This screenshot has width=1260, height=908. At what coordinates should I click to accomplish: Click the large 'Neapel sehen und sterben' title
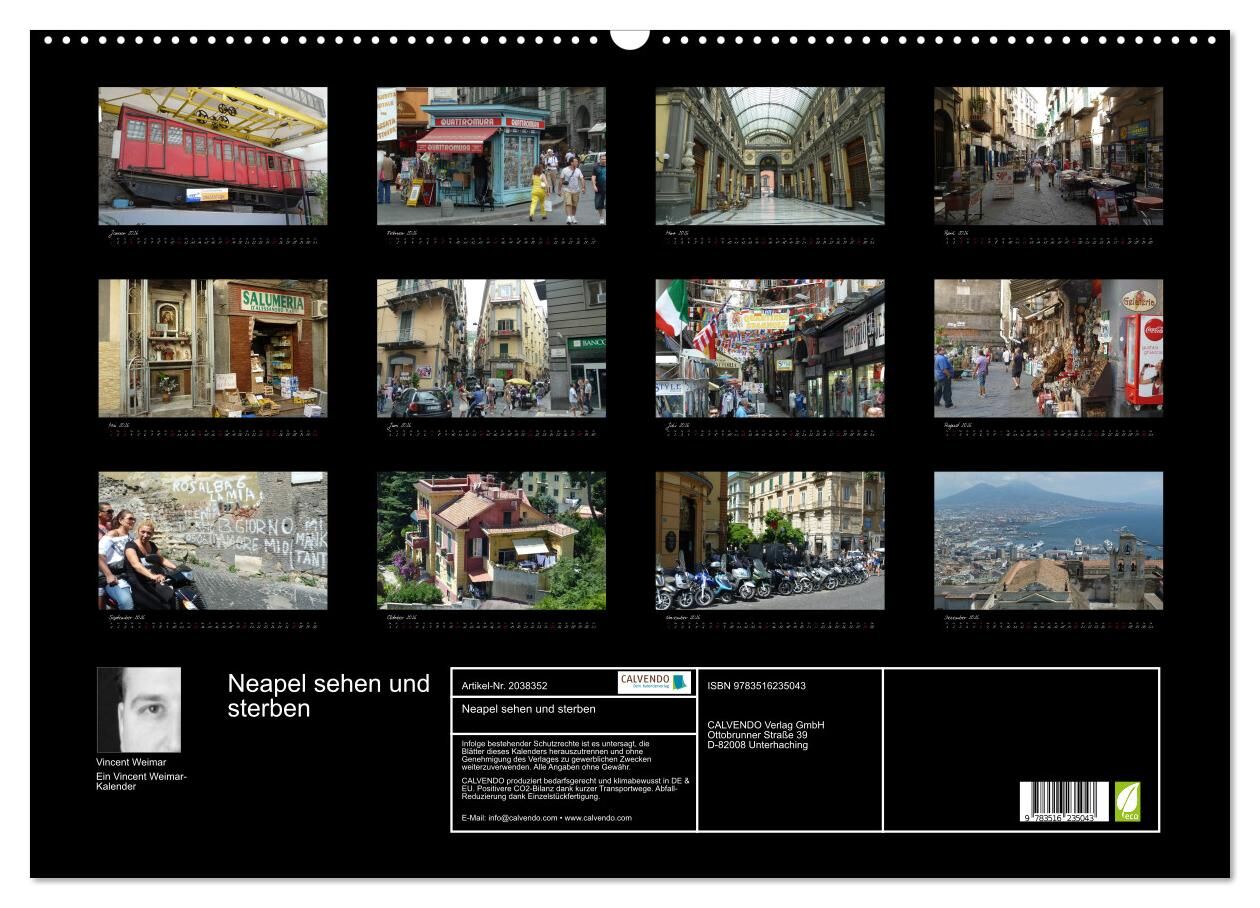(328, 696)
